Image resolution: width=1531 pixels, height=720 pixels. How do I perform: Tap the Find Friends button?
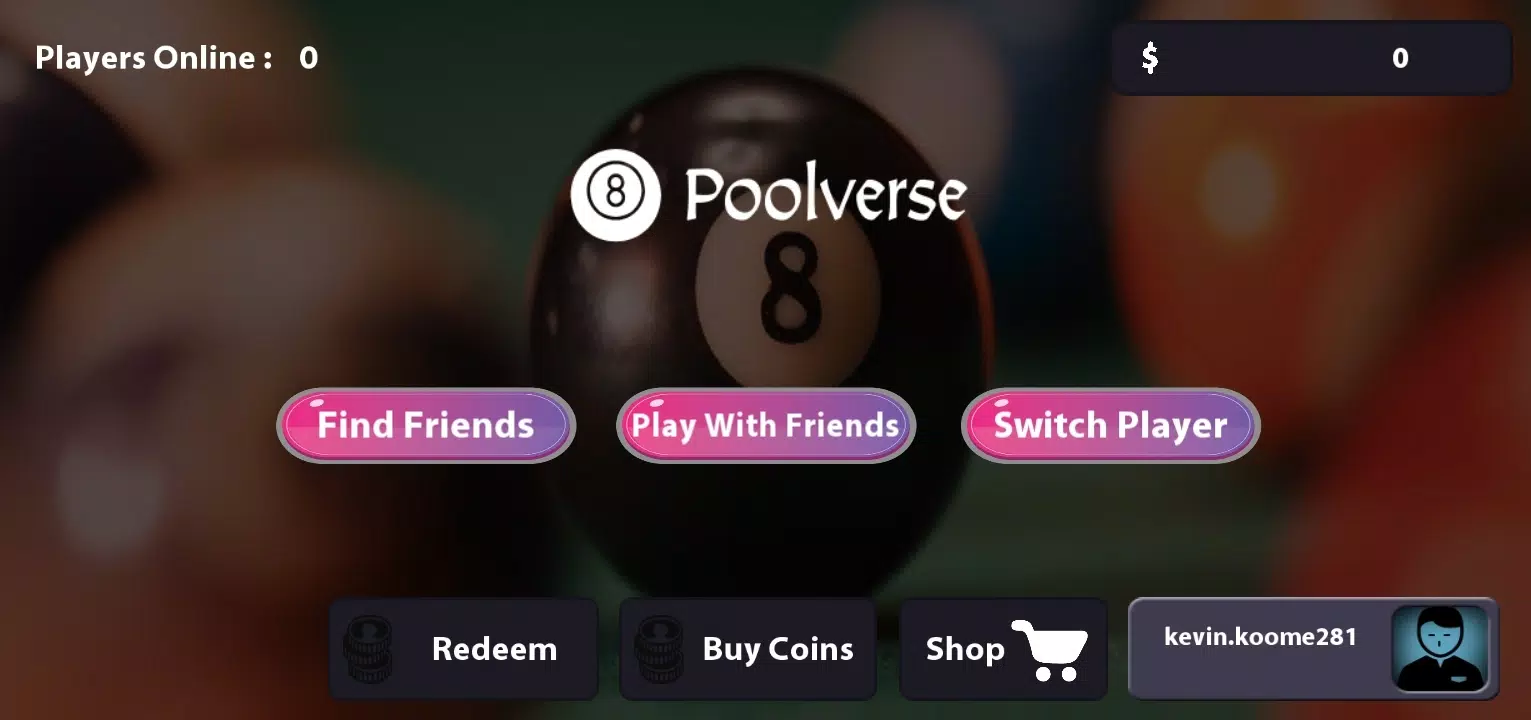coord(426,425)
